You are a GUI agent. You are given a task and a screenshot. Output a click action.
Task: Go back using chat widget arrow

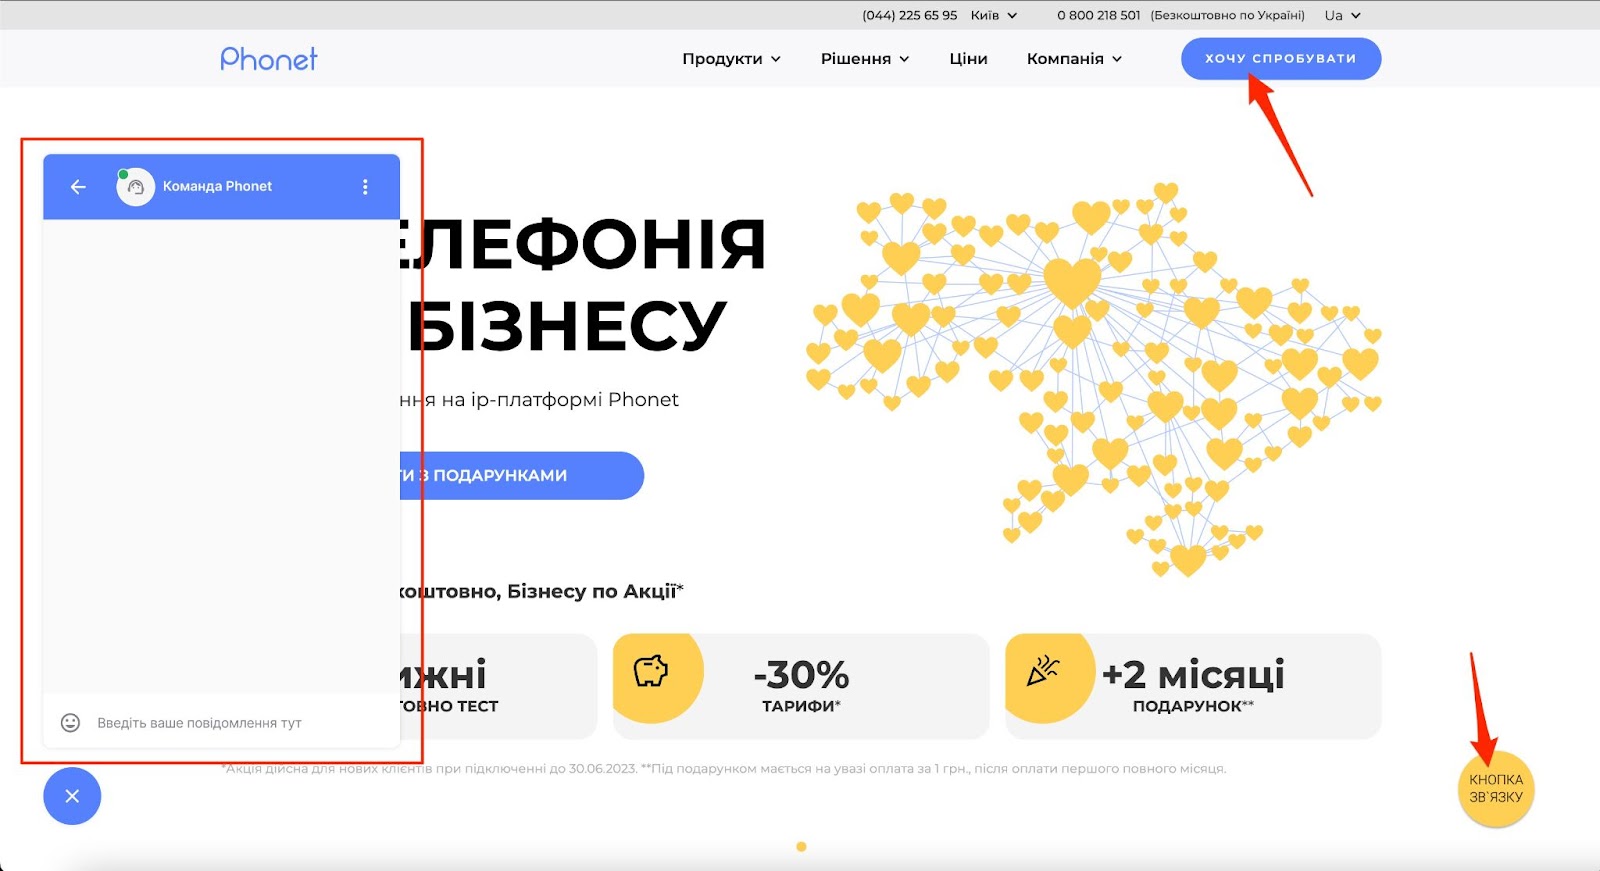78,187
